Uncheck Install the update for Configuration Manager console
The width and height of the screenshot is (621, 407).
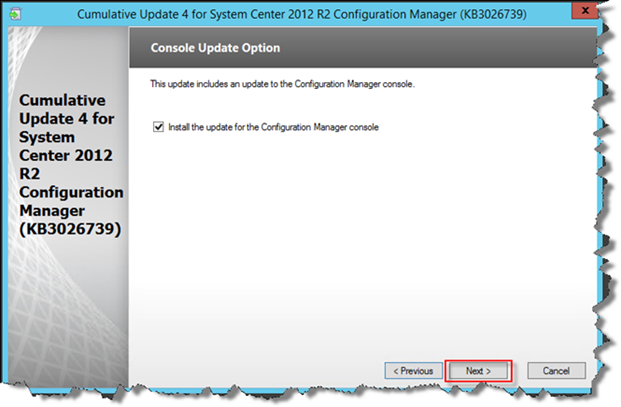coord(158,127)
